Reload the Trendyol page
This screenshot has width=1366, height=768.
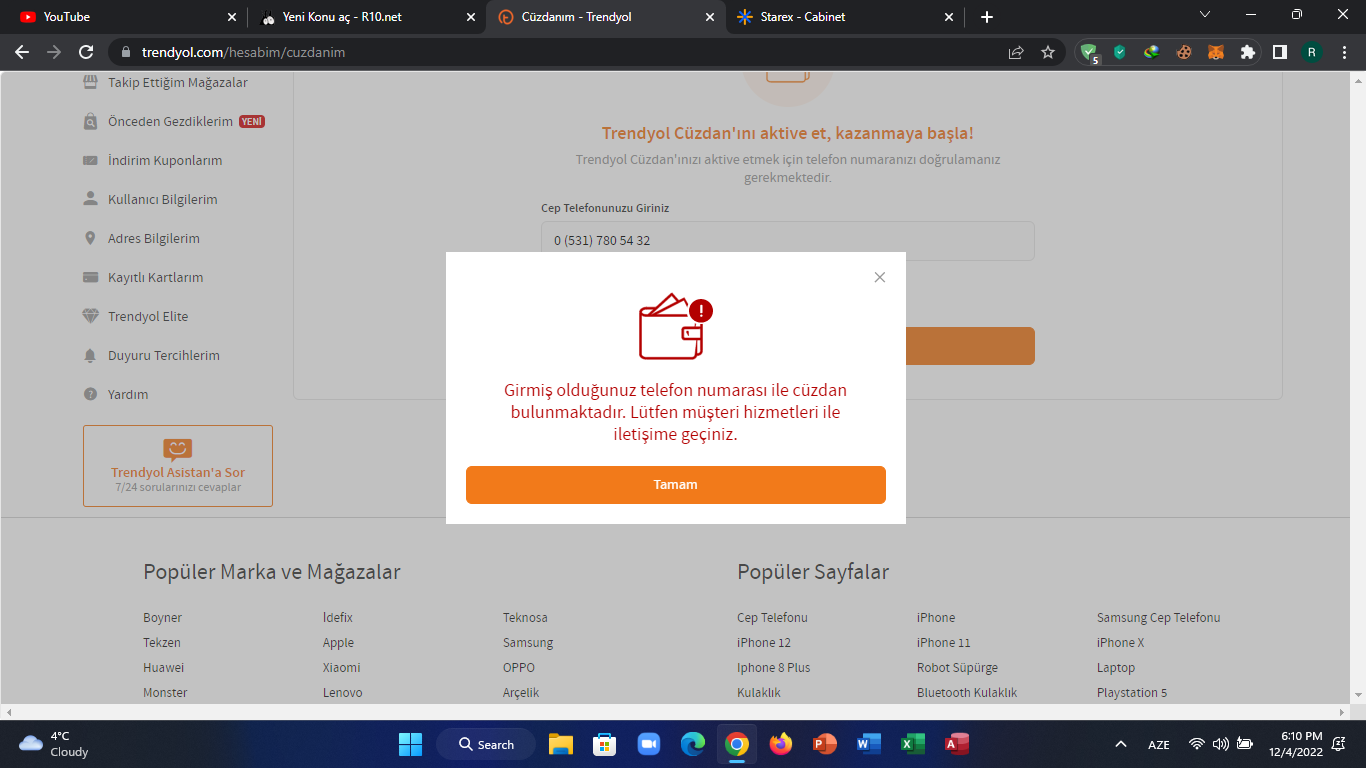(86, 52)
